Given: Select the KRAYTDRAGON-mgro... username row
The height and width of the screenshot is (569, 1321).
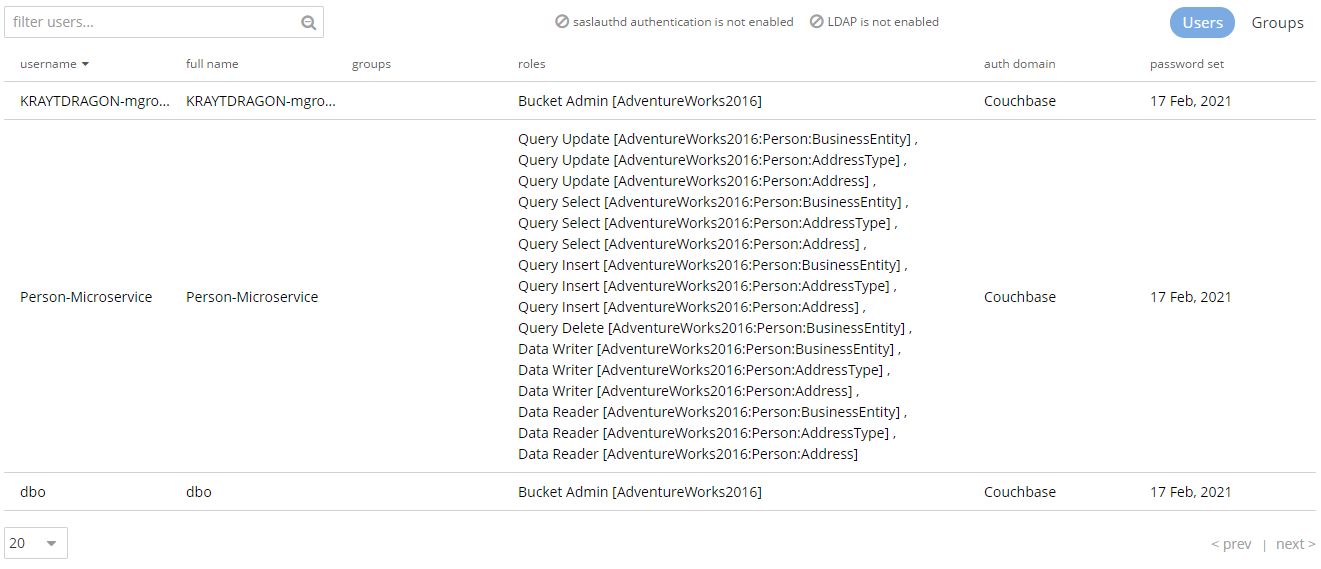Looking at the screenshot, I should tap(95, 101).
